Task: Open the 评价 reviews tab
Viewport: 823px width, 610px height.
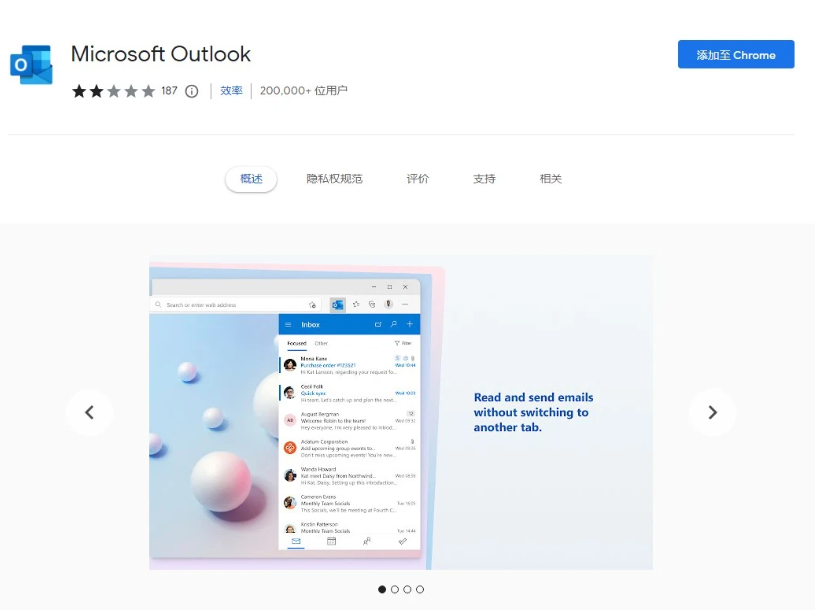Action: (417, 179)
